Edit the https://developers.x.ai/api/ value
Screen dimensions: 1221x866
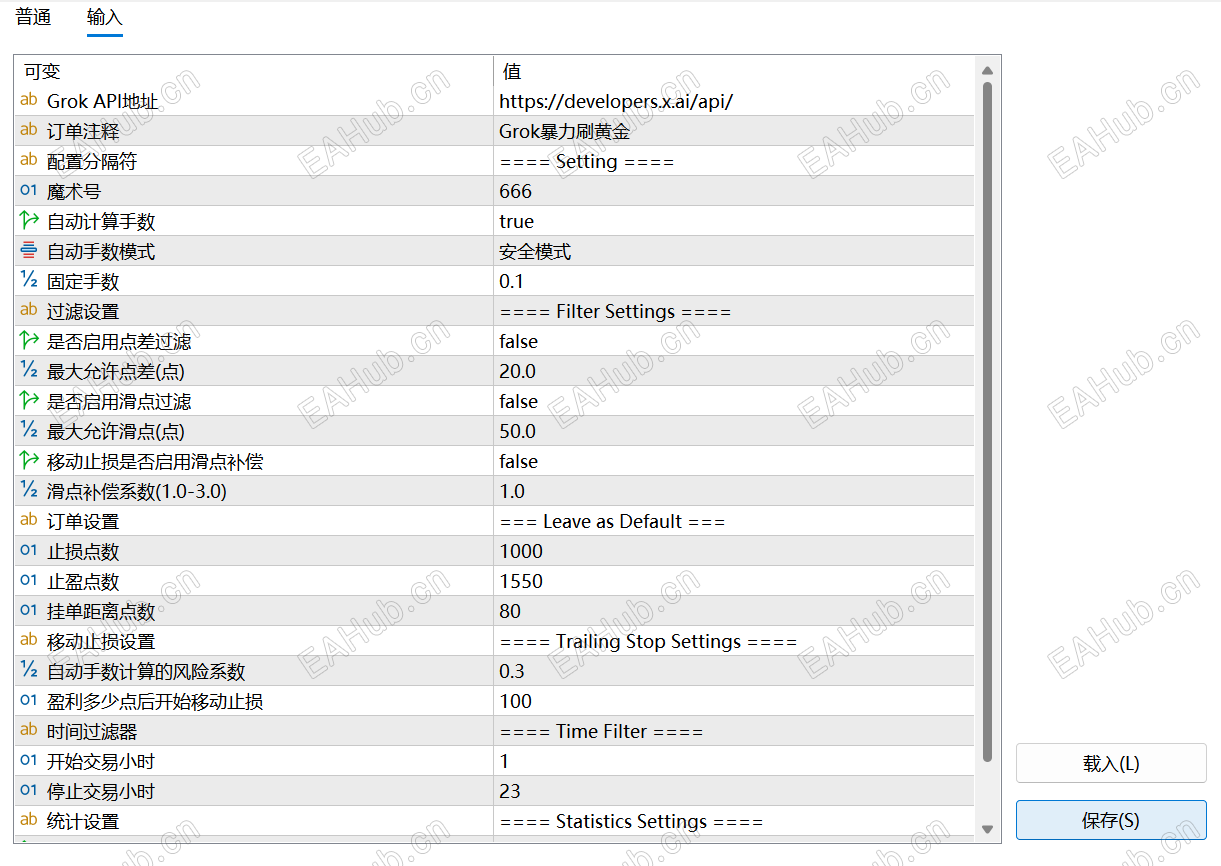(734, 101)
